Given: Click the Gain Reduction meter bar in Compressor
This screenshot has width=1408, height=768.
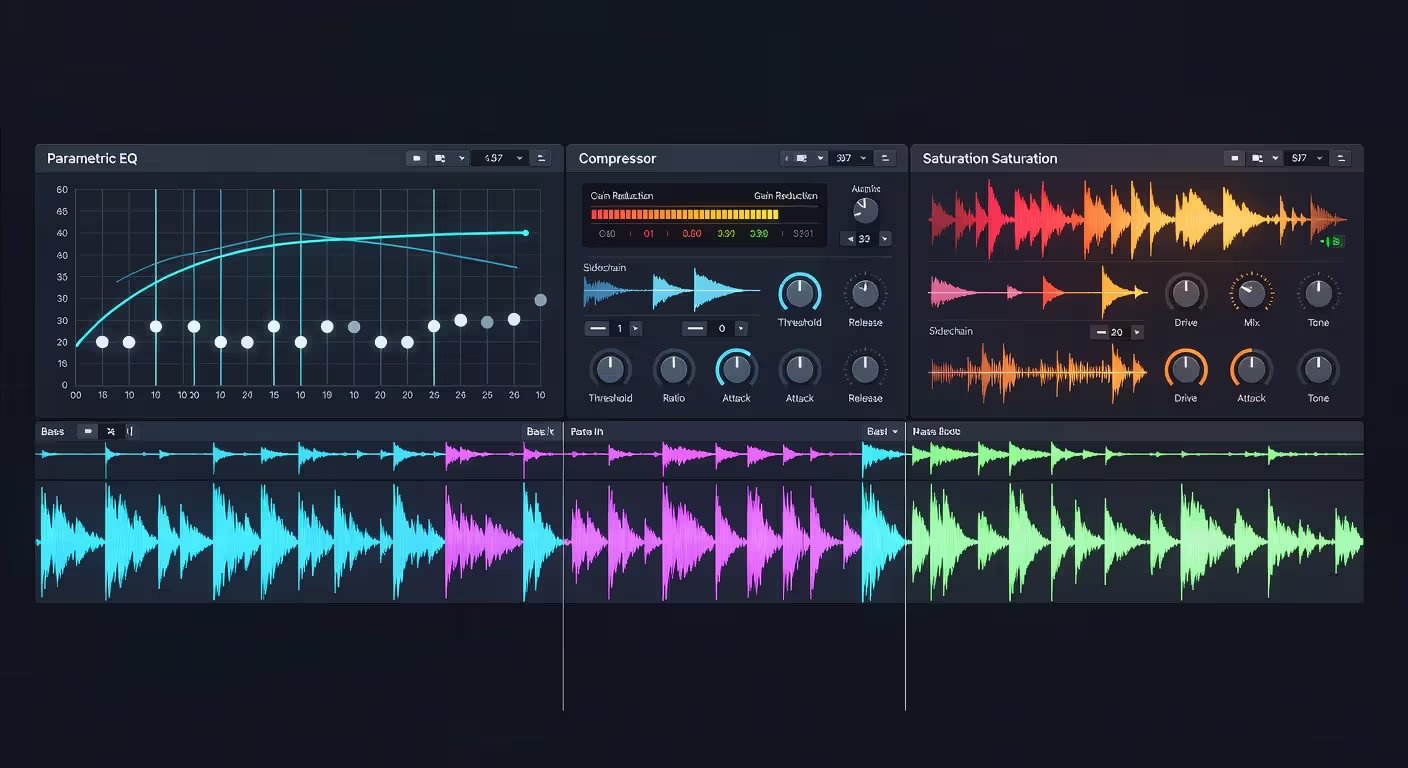Looking at the screenshot, I should point(685,214).
